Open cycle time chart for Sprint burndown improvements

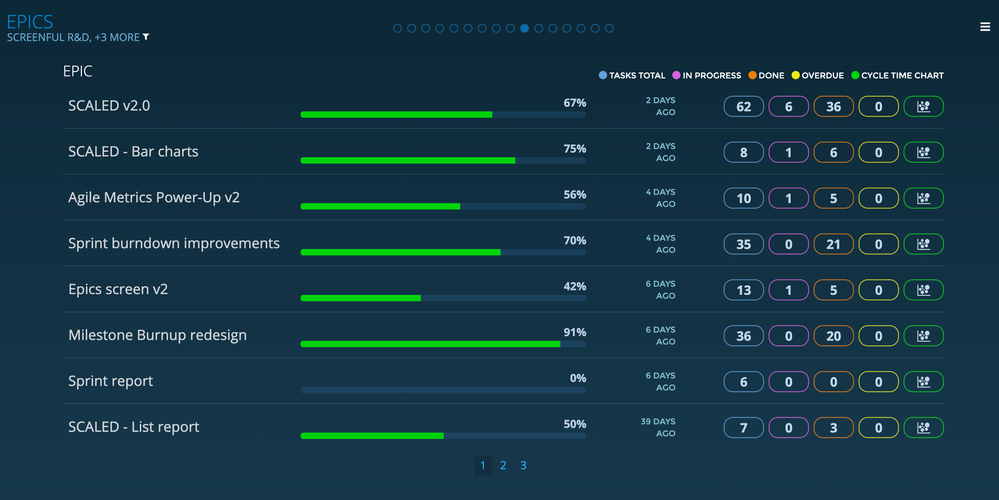[923, 244]
